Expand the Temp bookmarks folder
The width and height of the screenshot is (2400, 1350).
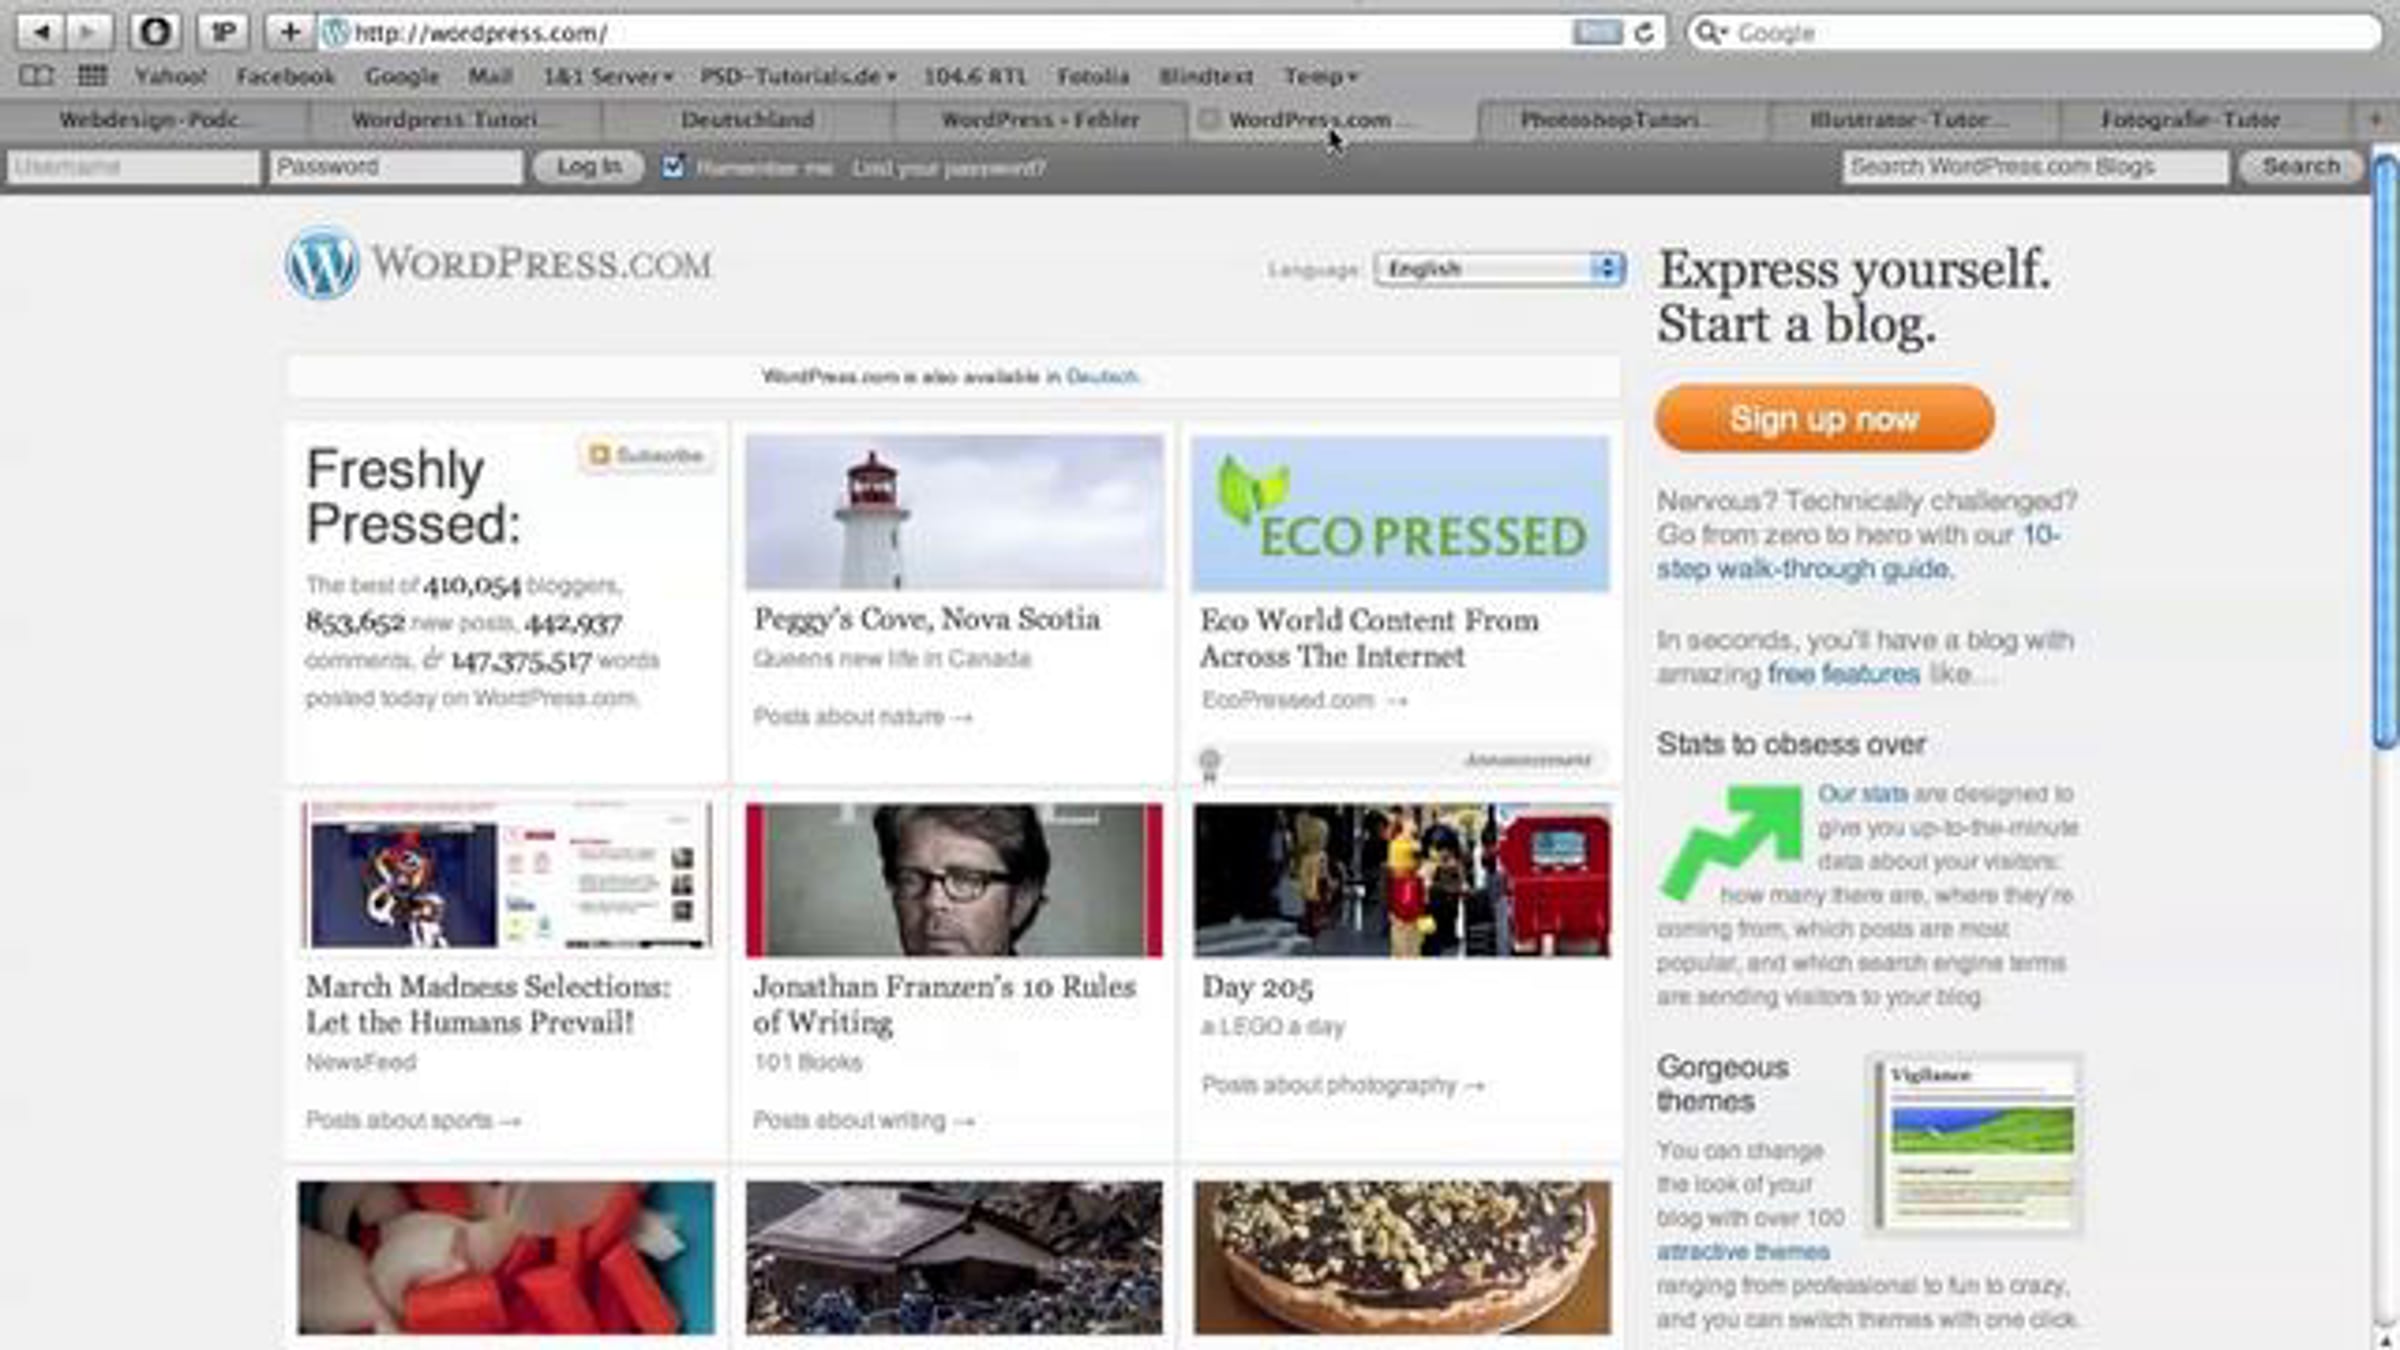coord(1320,76)
